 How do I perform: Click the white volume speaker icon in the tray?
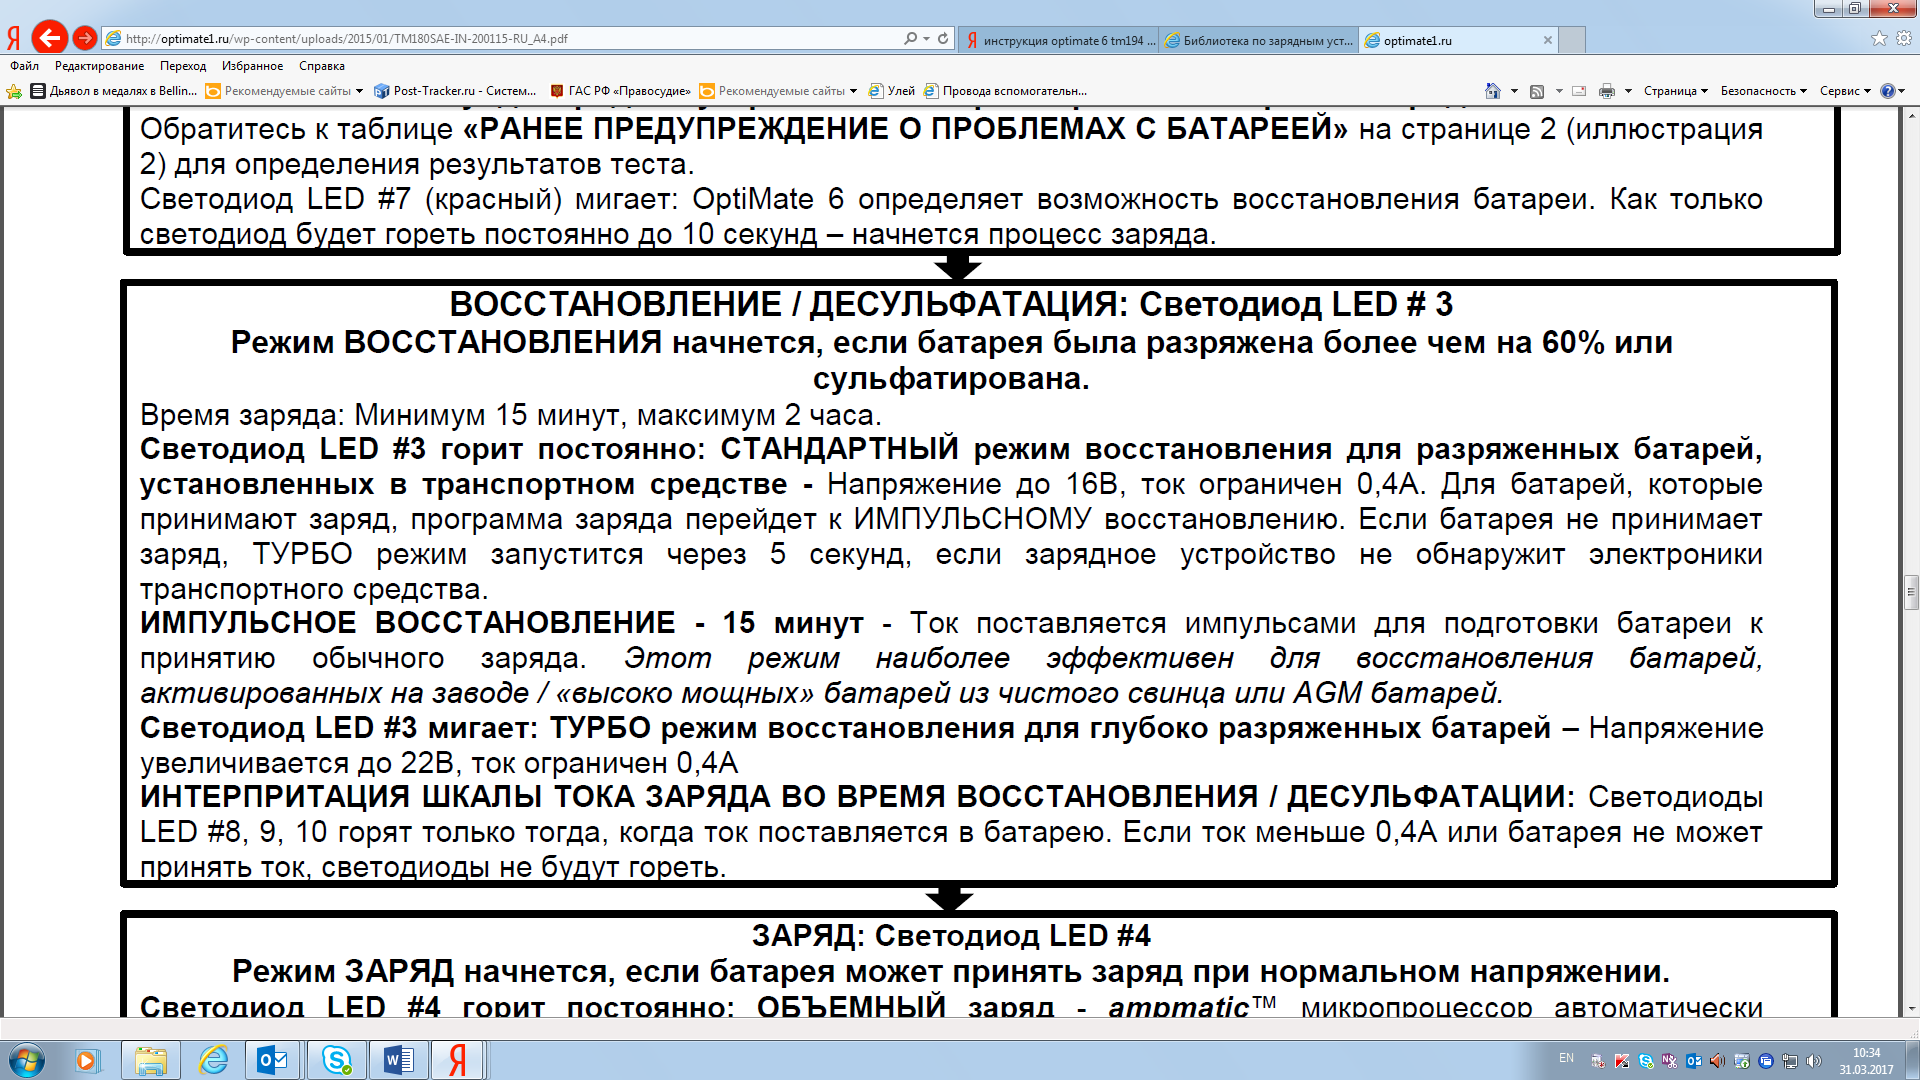tap(1813, 1061)
